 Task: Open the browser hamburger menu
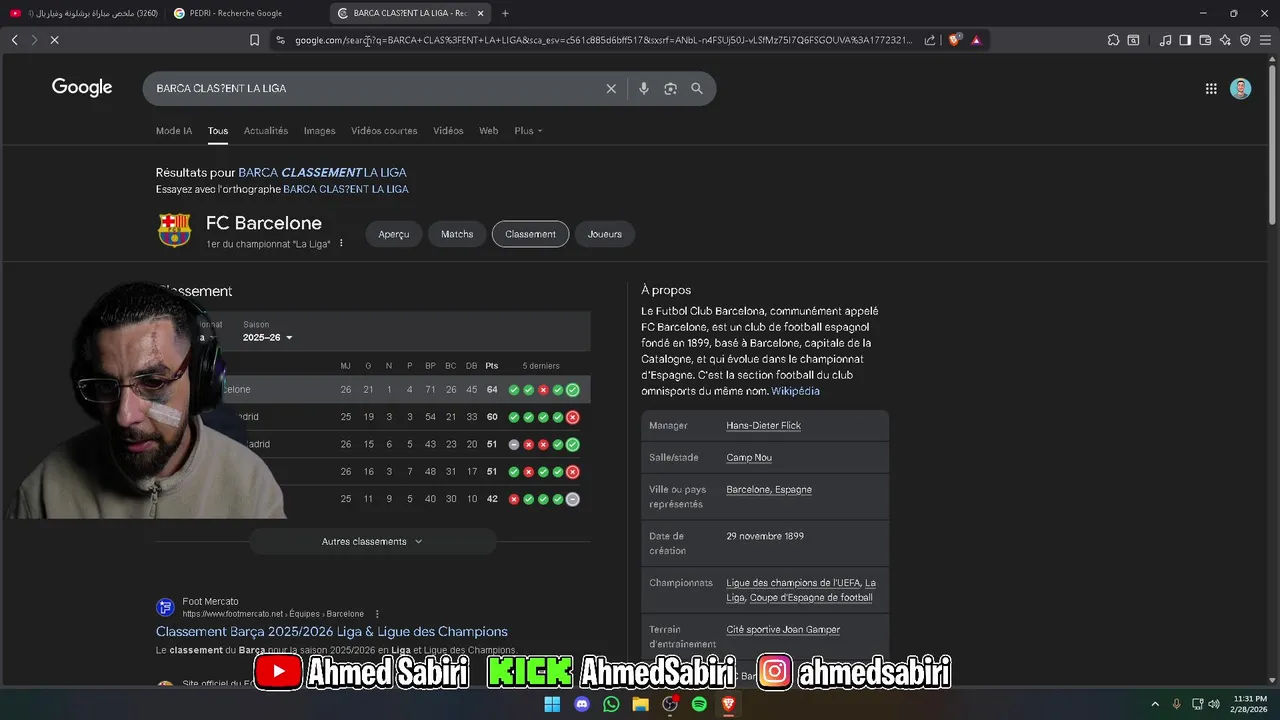coord(1265,40)
